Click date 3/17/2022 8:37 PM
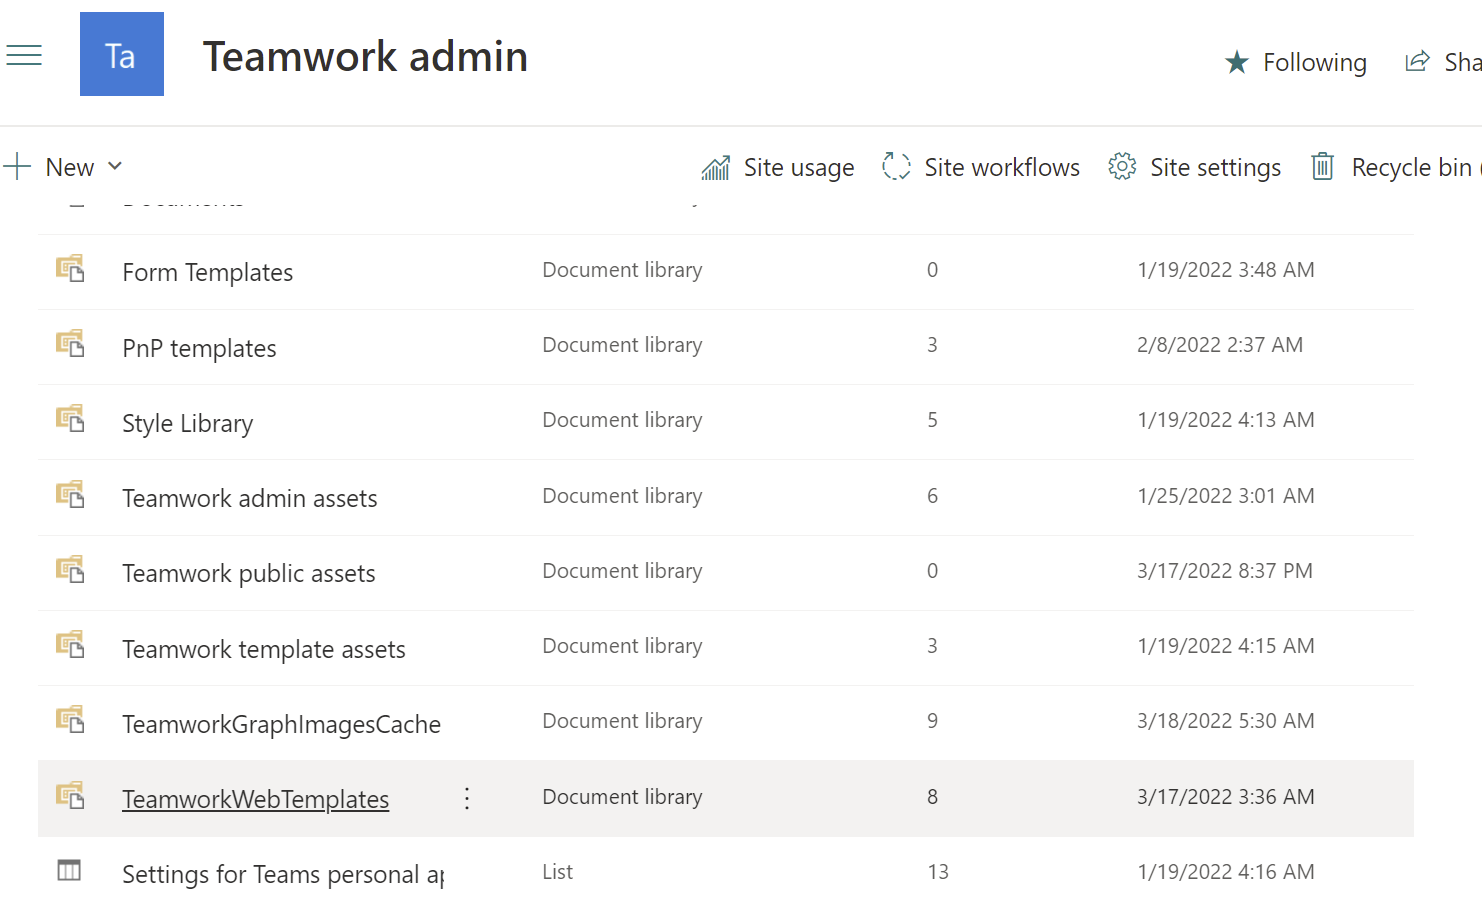The image size is (1482, 904). (x=1225, y=571)
